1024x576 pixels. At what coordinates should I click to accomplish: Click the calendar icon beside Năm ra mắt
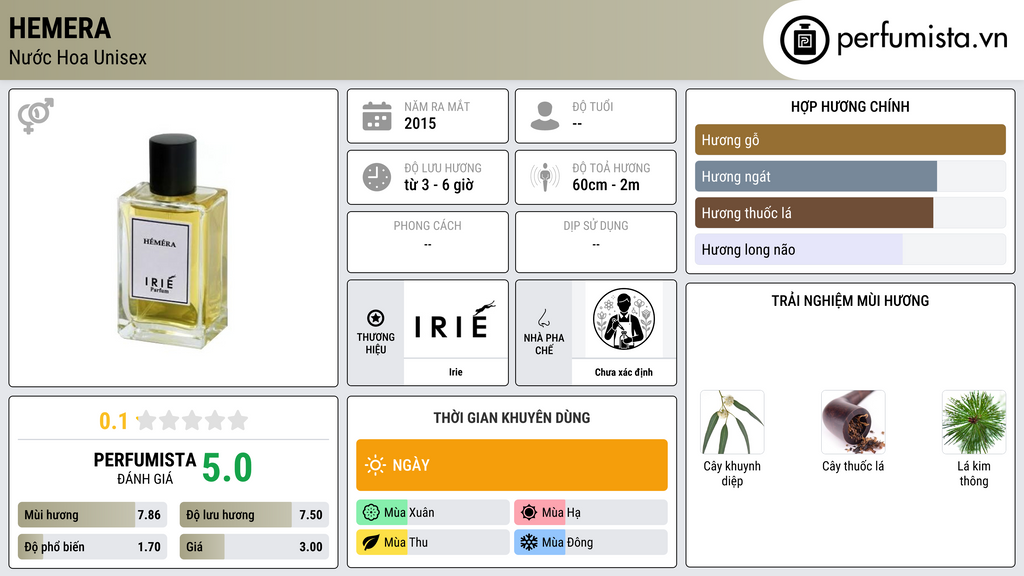[x=377, y=116]
